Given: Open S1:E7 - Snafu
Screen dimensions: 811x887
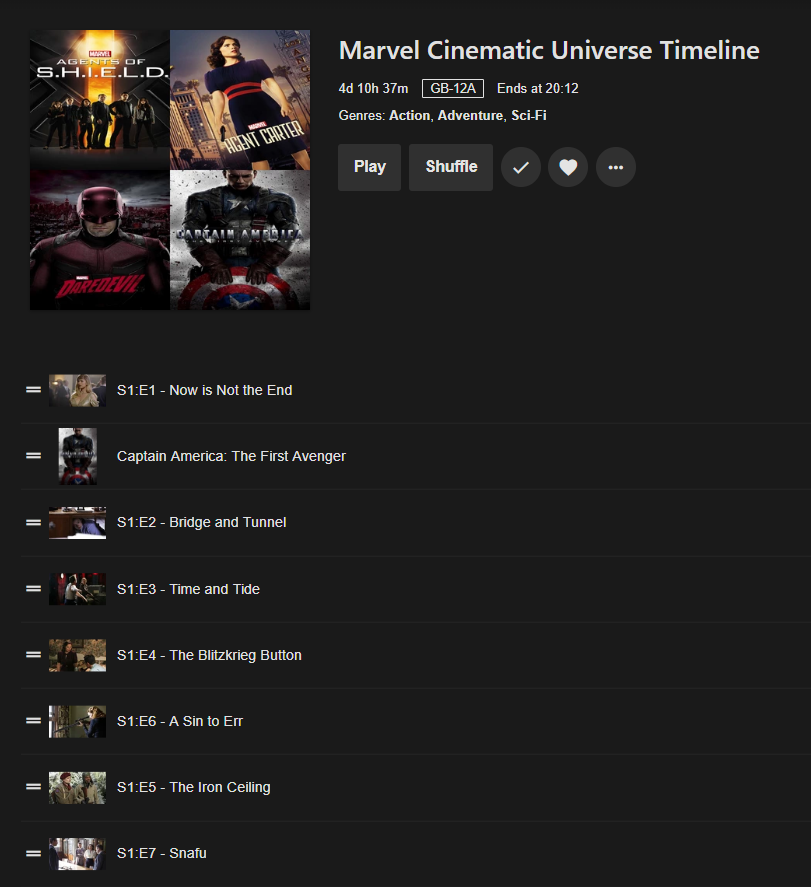Looking at the screenshot, I should pos(162,853).
